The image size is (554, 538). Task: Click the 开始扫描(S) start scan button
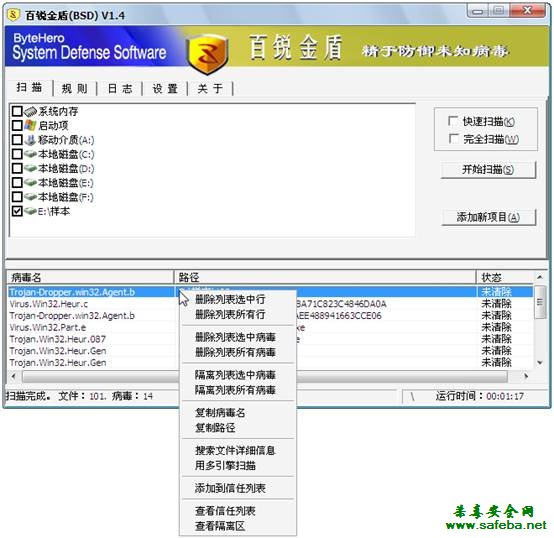click(488, 170)
